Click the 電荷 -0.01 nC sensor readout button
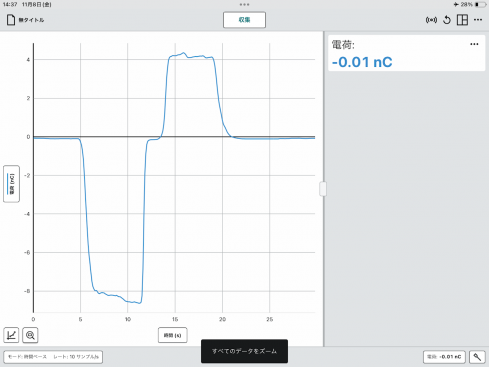Screen dimensions: 490x367 (x=444, y=357)
